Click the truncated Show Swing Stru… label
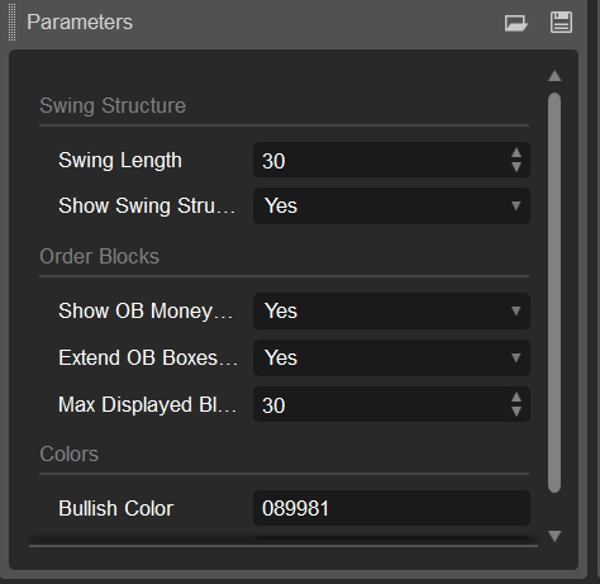Screen dimensions: 600x584 (147, 206)
